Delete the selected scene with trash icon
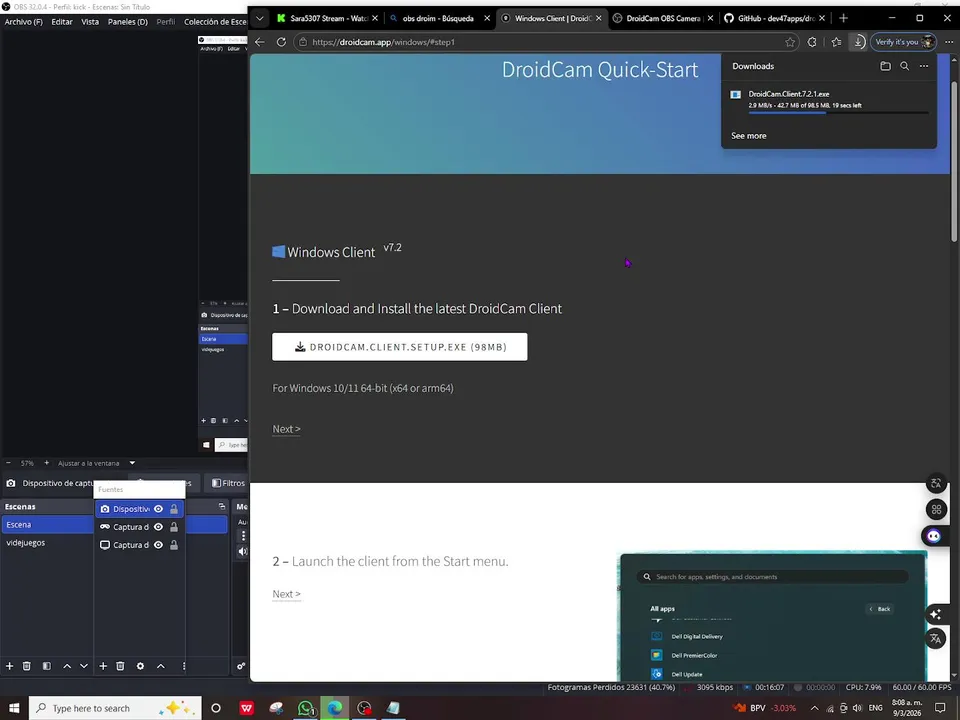 click(26, 666)
